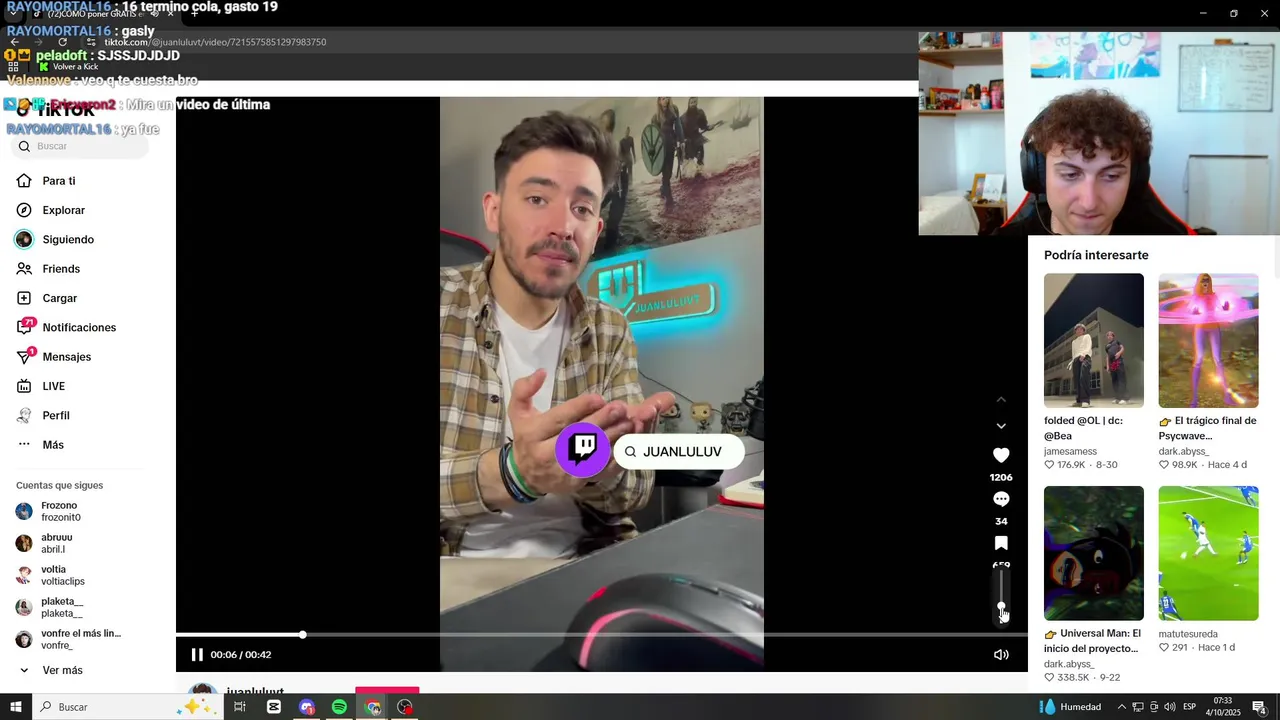Screen dimensions: 1280x720
Task: Mute the video with the speaker icon
Action: tap(1001, 655)
